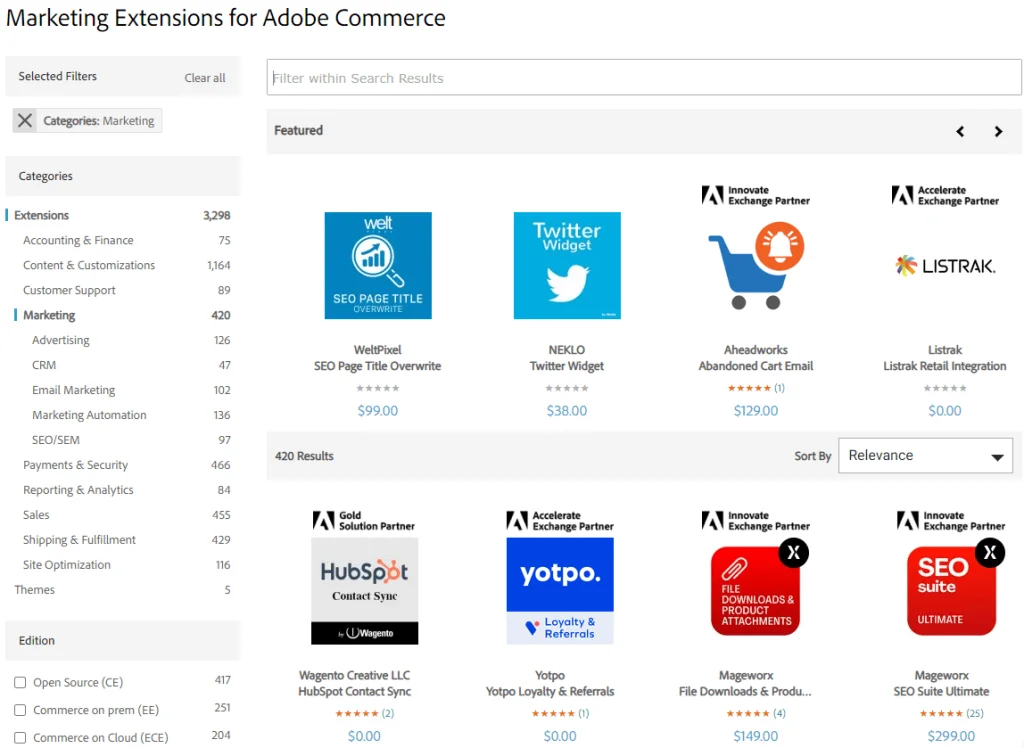Image resolution: width=1024 pixels, height=748 pixels.
Task: Open the HubSpot Contact Sync icon
Action: [364, 590]
